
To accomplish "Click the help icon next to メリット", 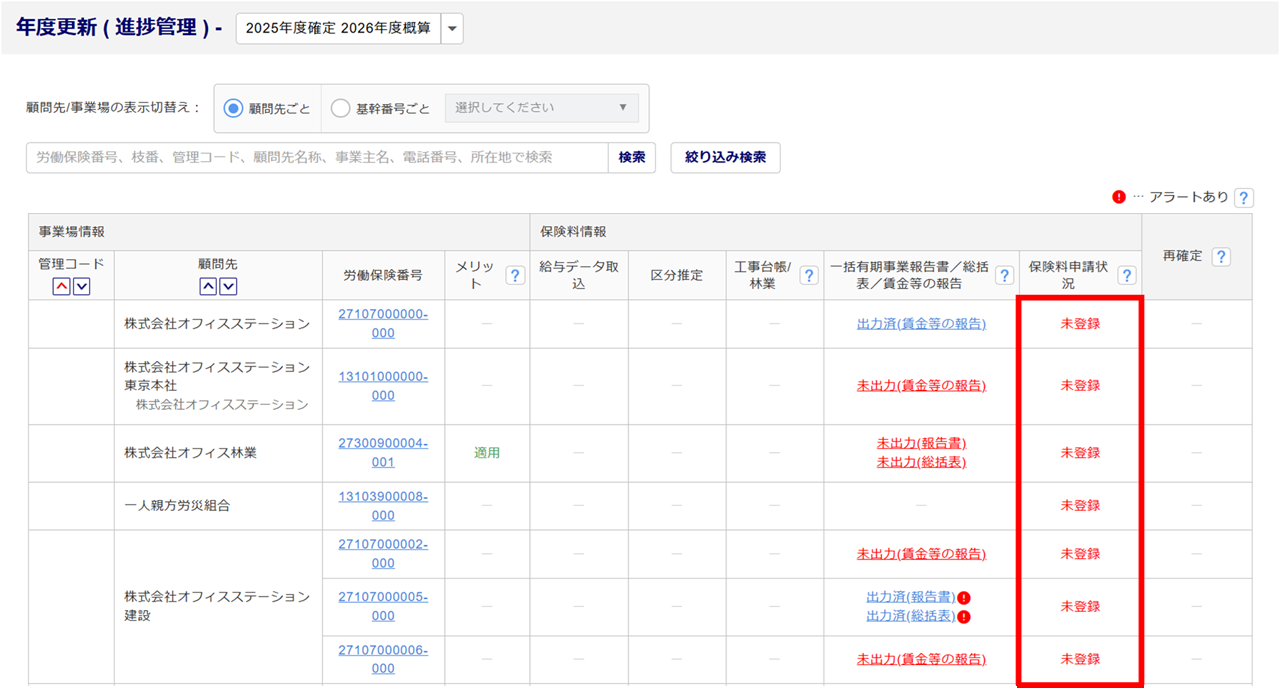I will point(515,275).
